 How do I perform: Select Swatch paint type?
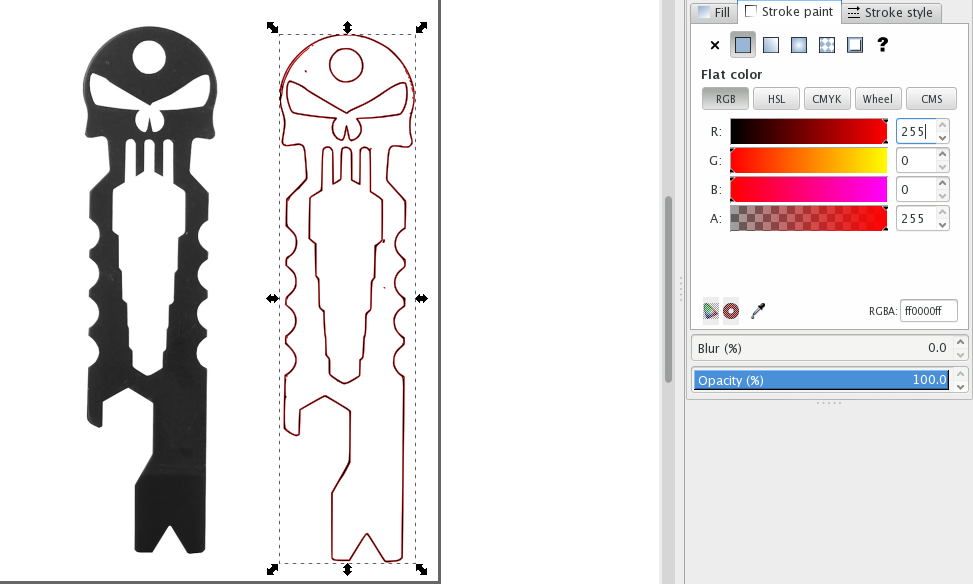[854, 45]
